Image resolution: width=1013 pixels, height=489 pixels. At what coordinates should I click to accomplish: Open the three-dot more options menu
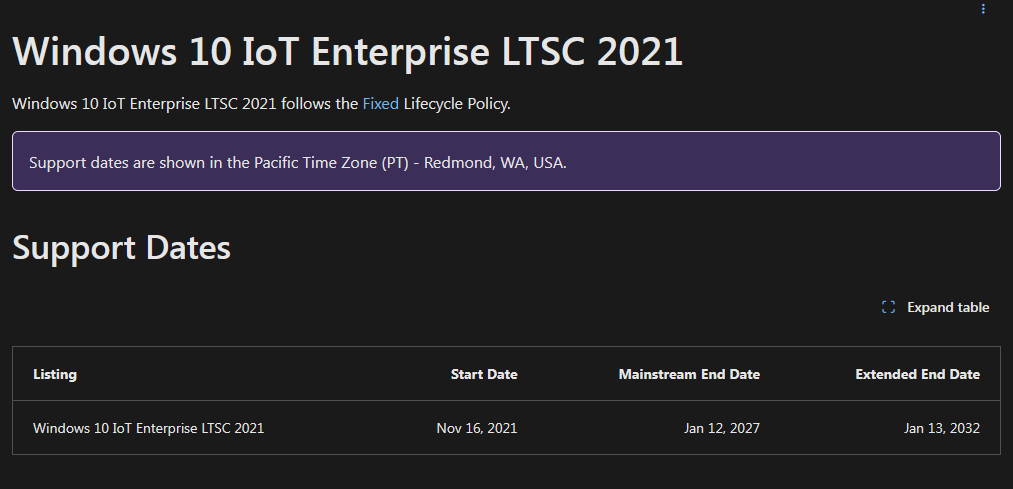983,9
